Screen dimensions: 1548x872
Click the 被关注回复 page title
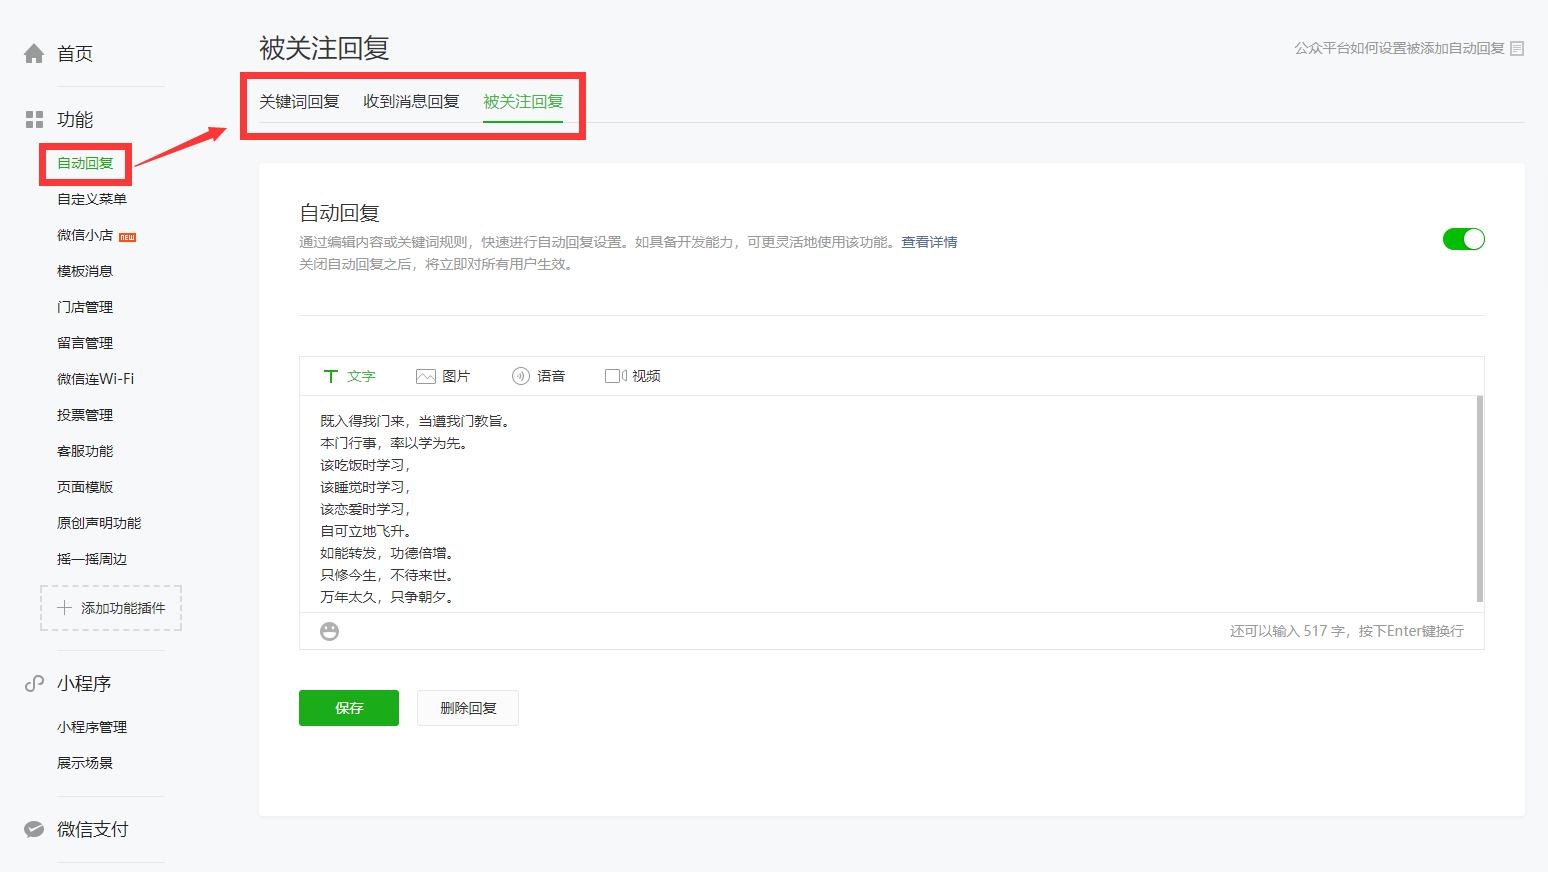(x=324, y=48)
